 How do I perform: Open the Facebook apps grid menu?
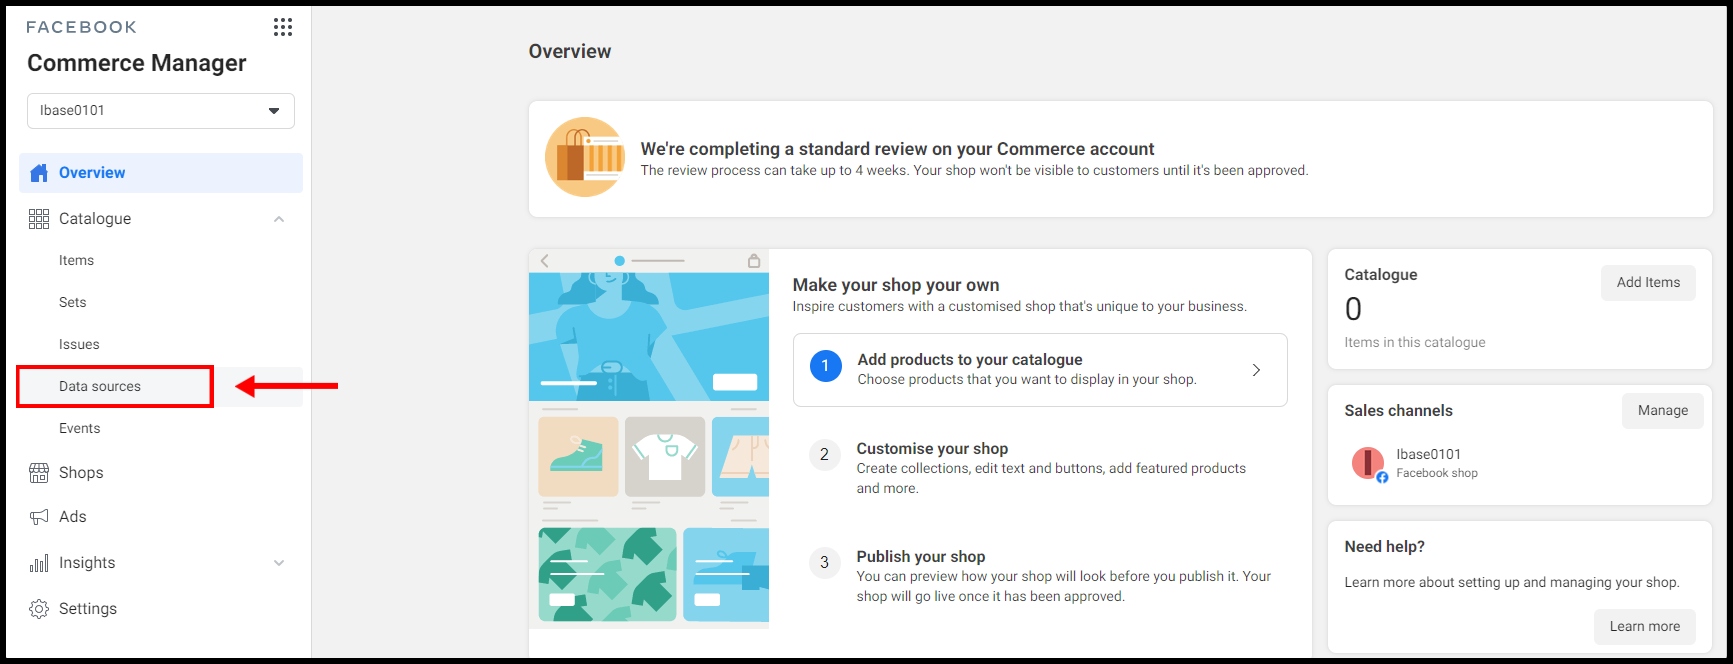pos(283,27)
